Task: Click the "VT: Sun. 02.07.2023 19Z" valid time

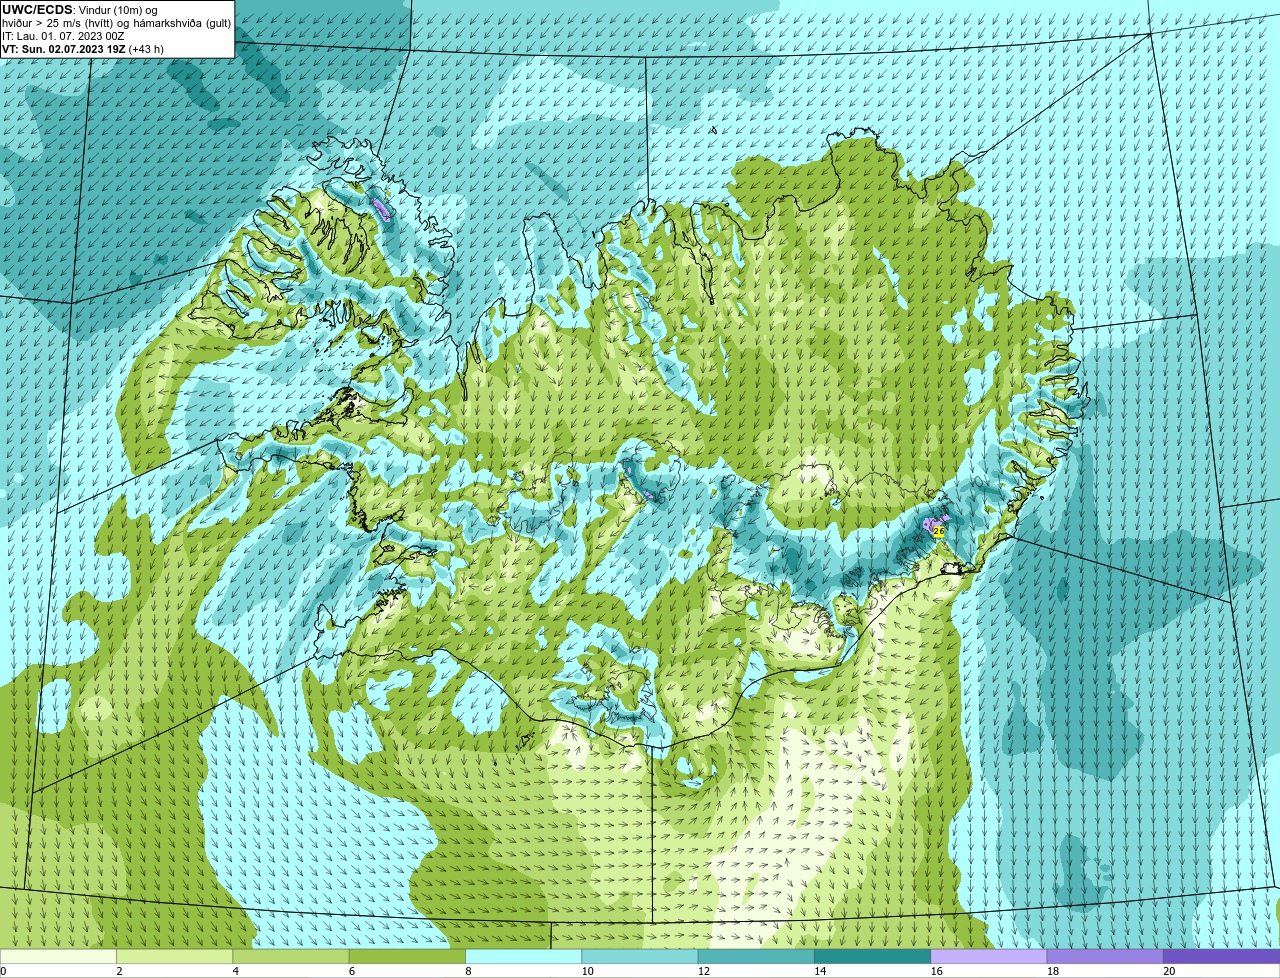Action: click(x=64, y=49)
